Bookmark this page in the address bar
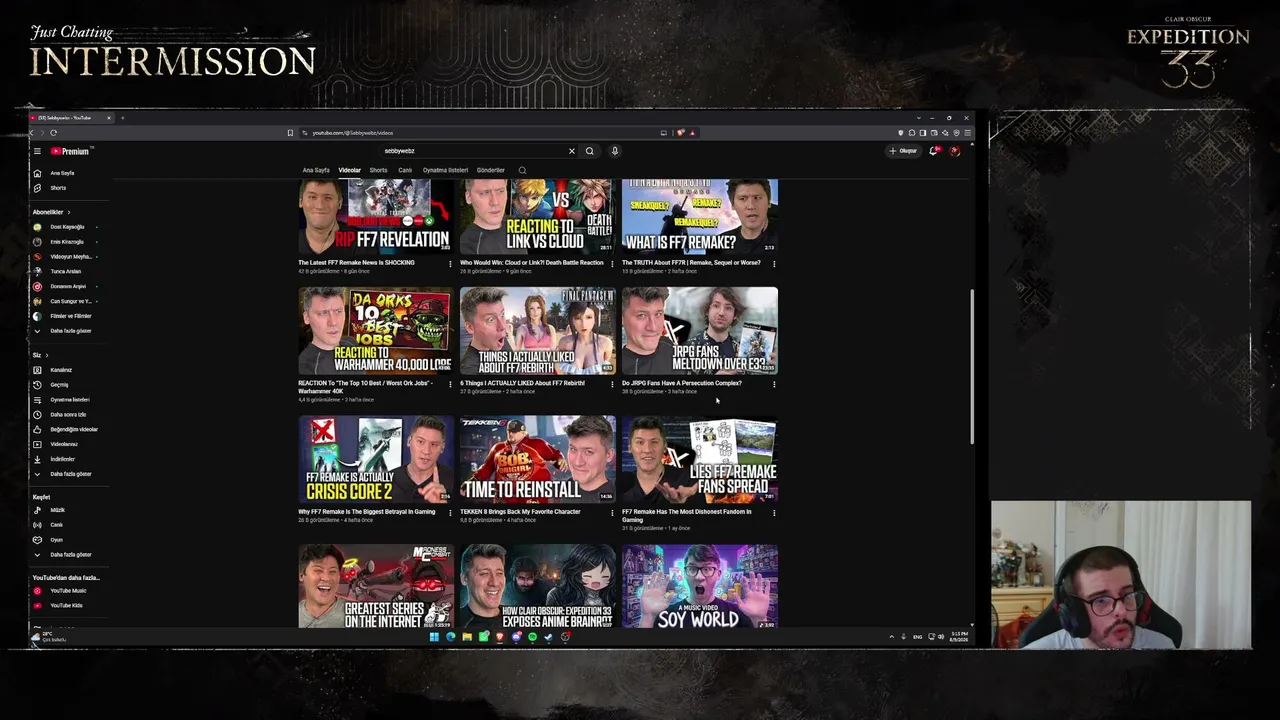1280x720 pixels. pos(290,133)
